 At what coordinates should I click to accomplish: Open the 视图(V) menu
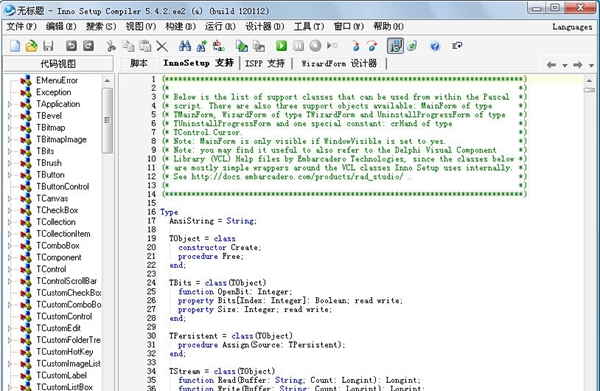pos(141,26)
